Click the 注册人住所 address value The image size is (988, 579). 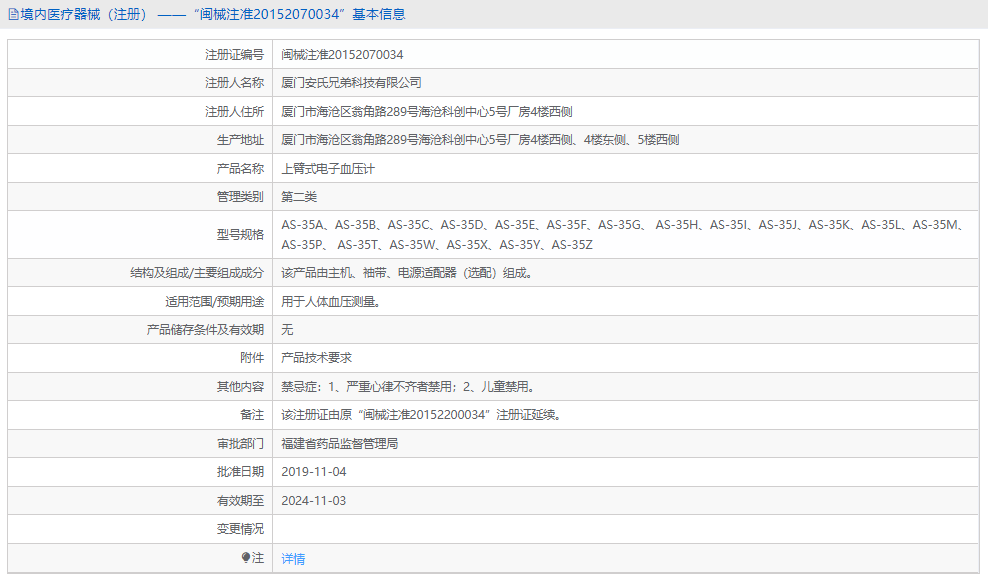point(427,112)
